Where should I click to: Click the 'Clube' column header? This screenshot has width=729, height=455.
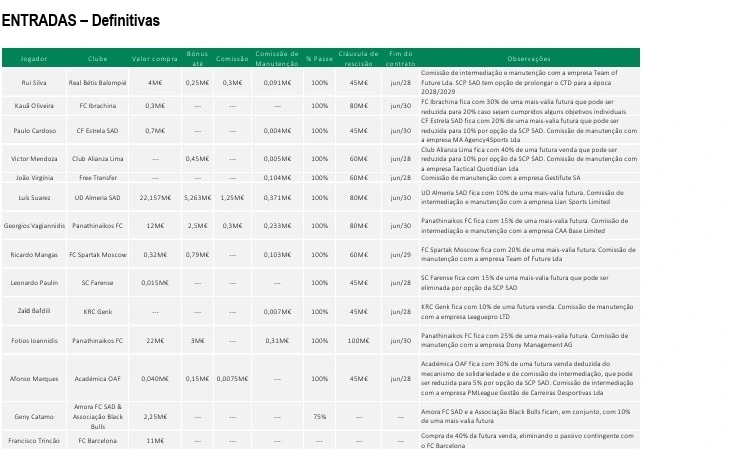click(97, 59)
